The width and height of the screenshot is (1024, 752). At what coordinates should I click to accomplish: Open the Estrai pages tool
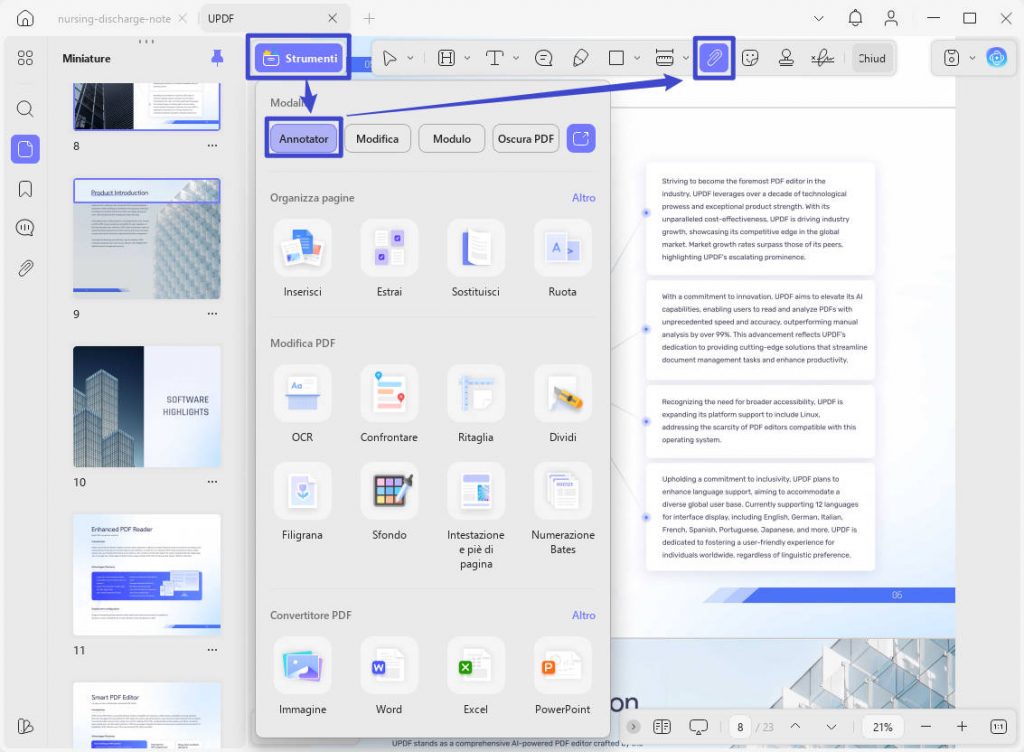click(389, 259)
